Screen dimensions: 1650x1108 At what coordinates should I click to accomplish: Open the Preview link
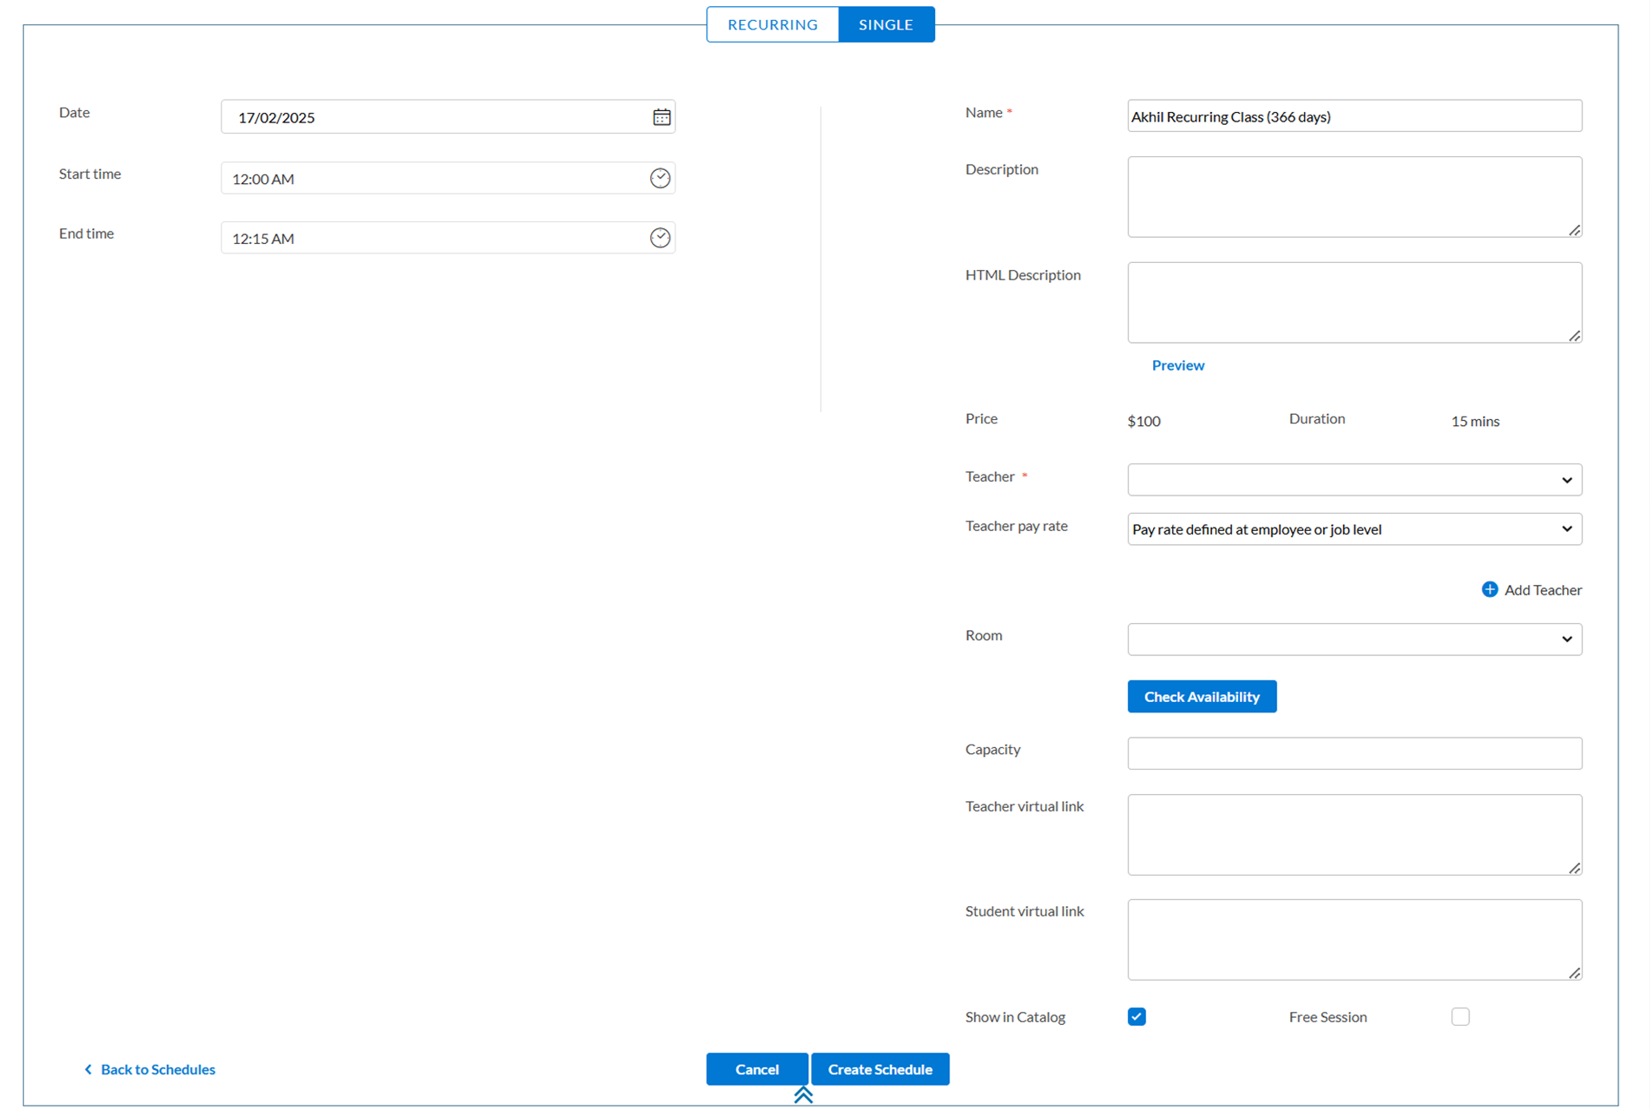[x=1178, y=365]
